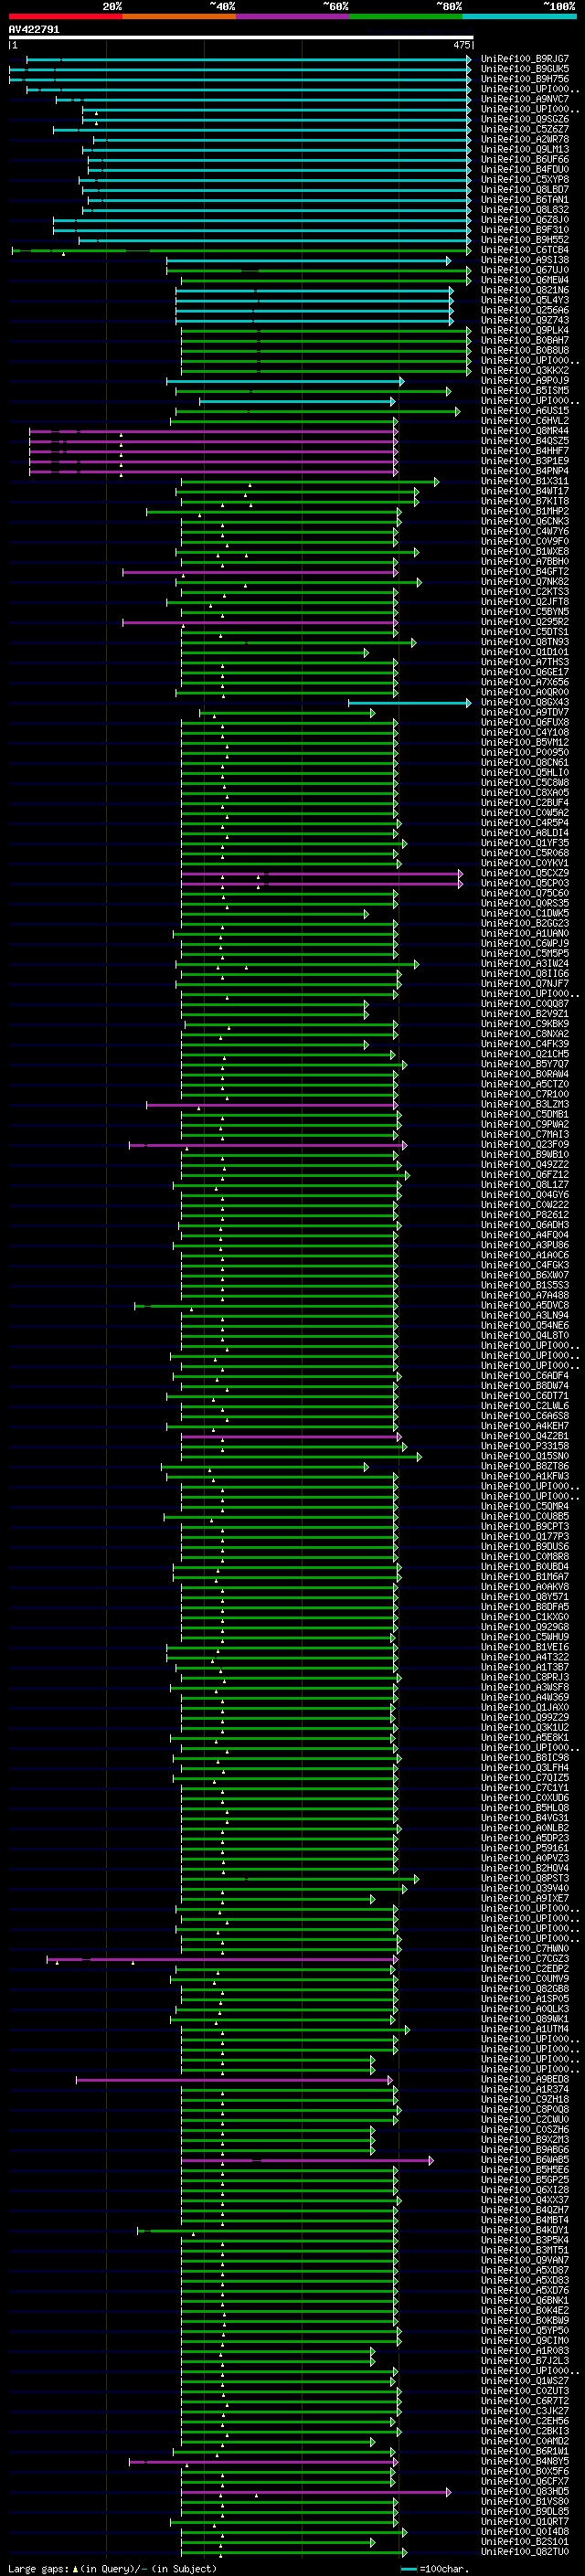Viewport: 585px width, 2576px height.
Task: Click the purple ~60% identity scale segment
Action: [x=293, y=16]
